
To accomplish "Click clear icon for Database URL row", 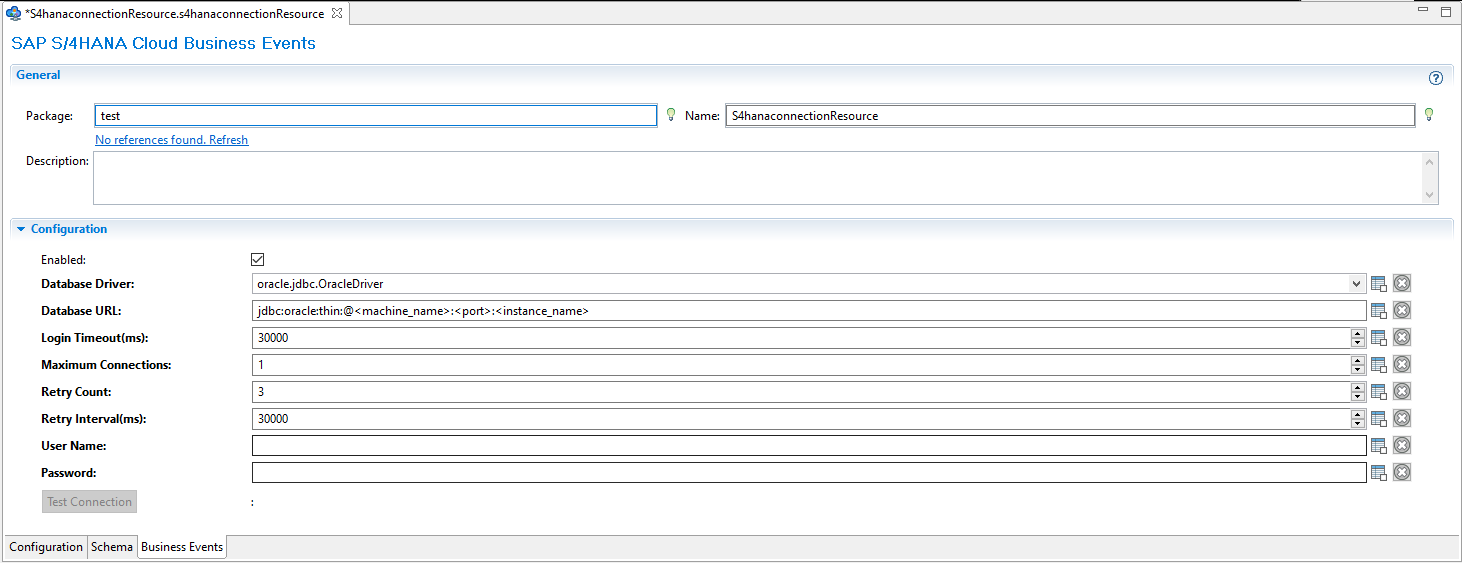I will coord(1402,311).
